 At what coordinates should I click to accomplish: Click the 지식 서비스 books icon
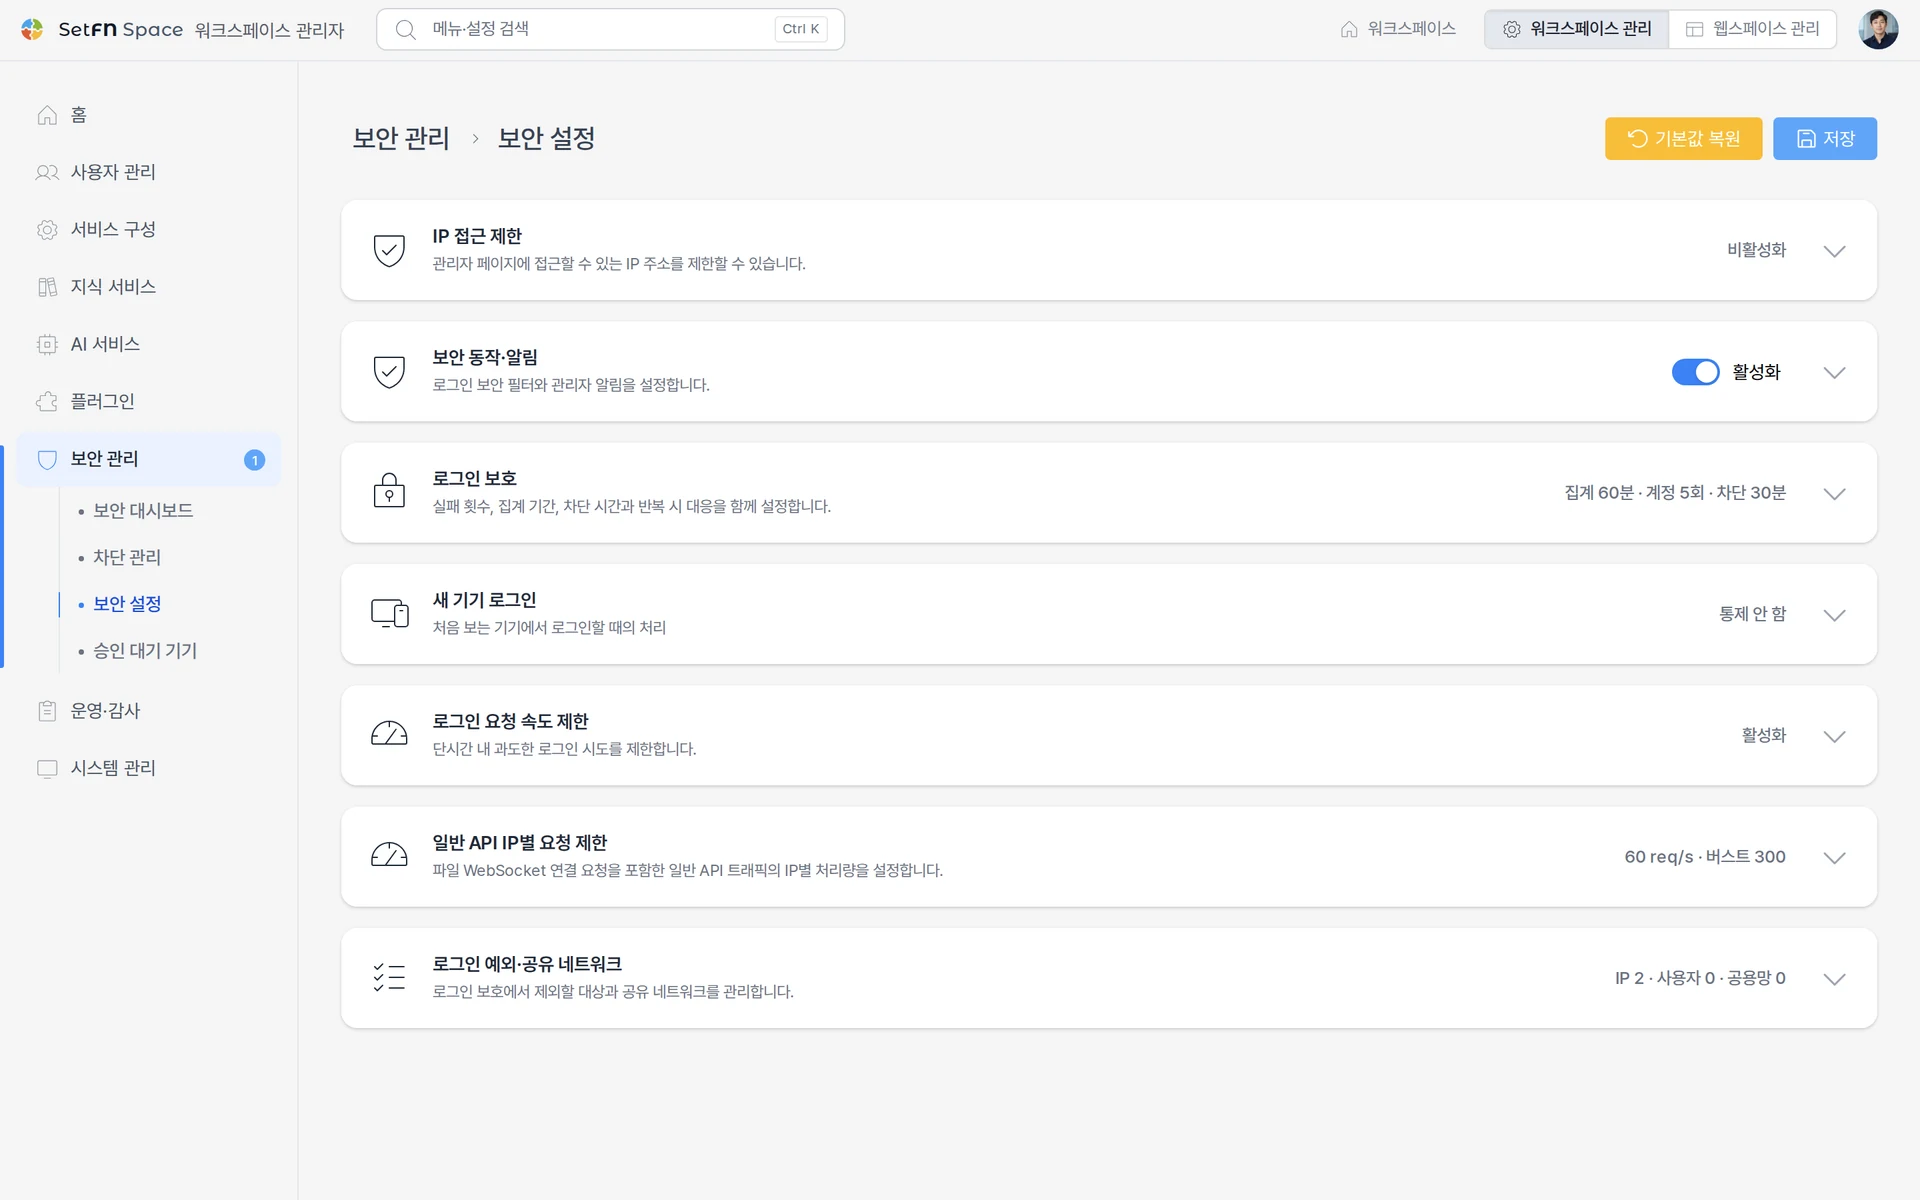tap(47, 287)
